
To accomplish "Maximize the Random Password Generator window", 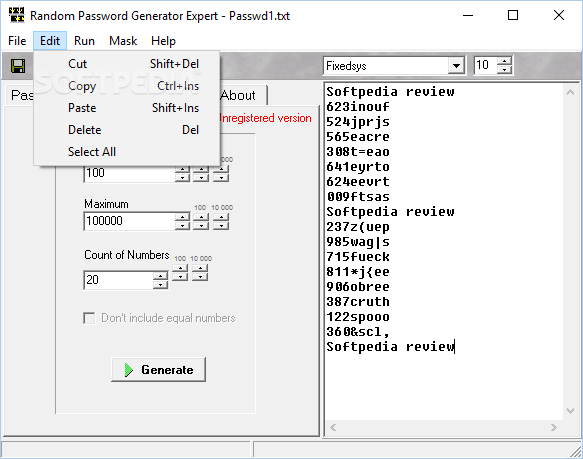I will click(x=513, y=15).
